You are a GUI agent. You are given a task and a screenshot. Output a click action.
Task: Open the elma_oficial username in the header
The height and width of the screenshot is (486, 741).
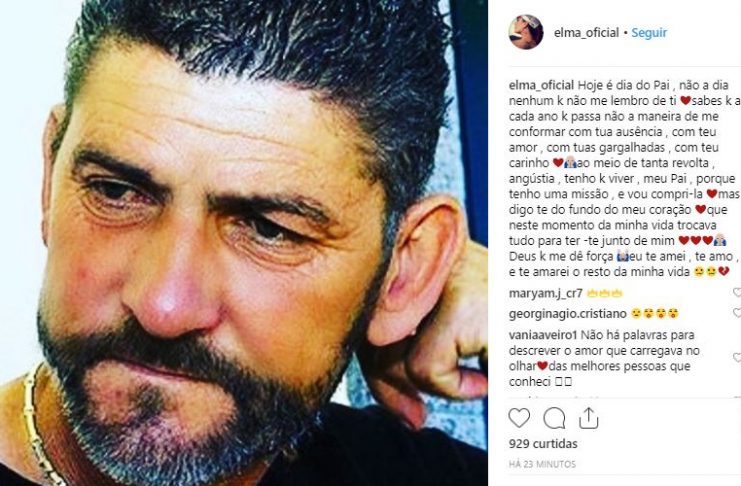click(x=586, y=33)
